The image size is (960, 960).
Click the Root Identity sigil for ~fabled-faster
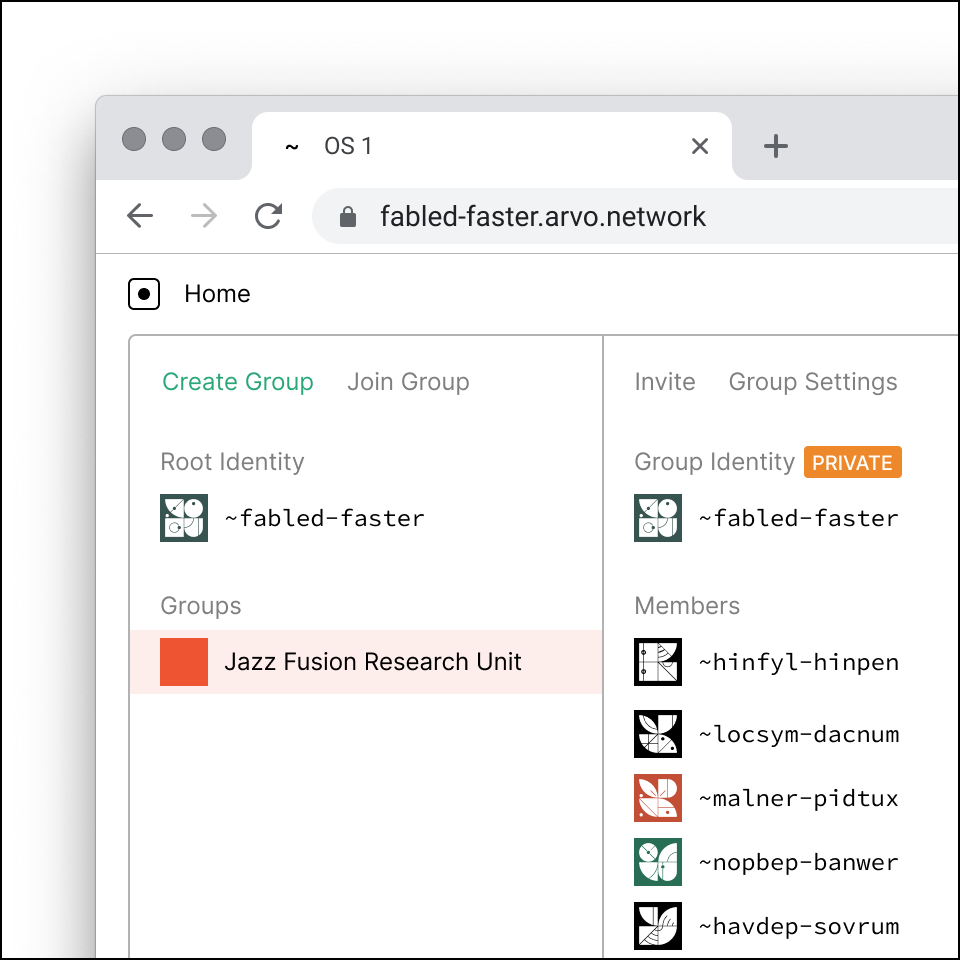tap(184, 518)
